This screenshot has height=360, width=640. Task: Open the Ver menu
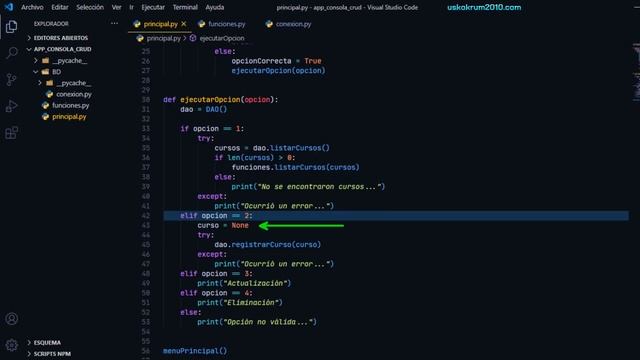(x=116, y=7)
